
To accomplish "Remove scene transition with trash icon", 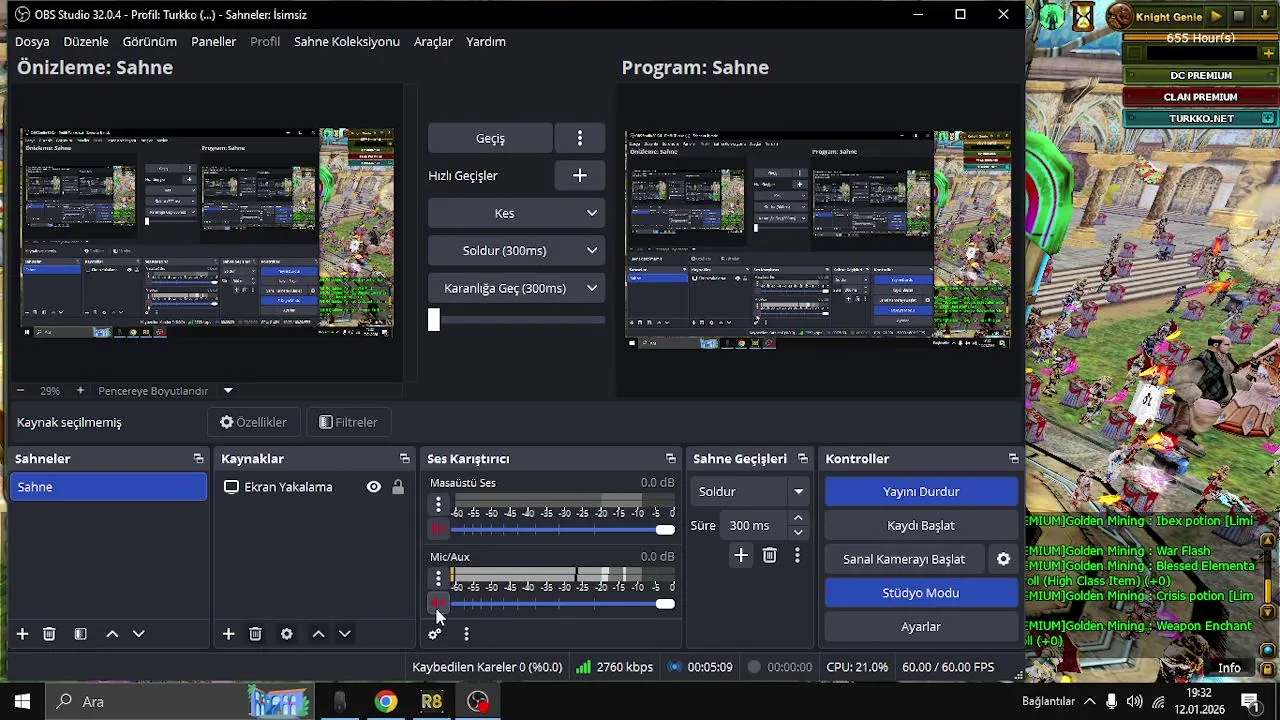I will coord(769,556).
